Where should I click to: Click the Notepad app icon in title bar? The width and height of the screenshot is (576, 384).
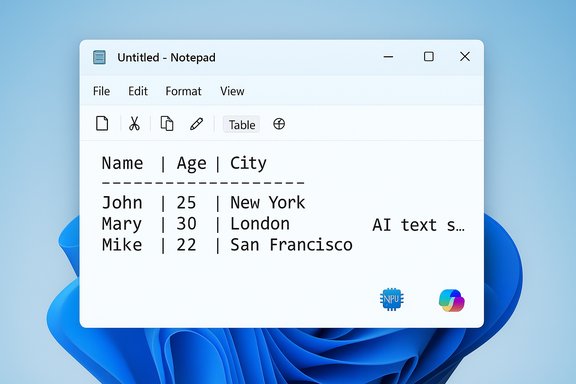point(99,57)
